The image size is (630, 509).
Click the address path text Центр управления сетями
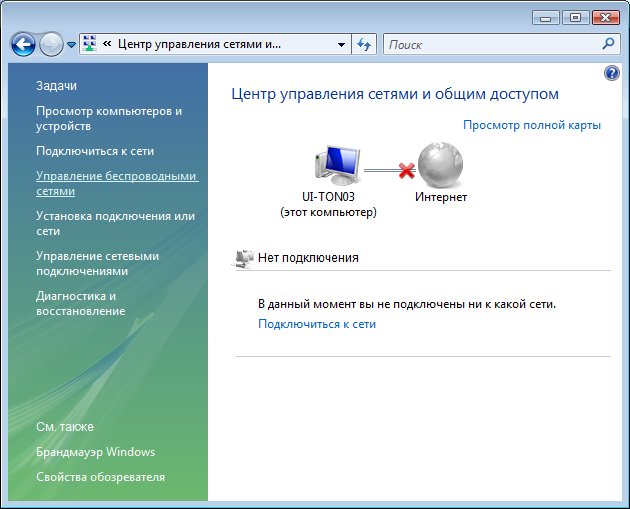point(199,45)
